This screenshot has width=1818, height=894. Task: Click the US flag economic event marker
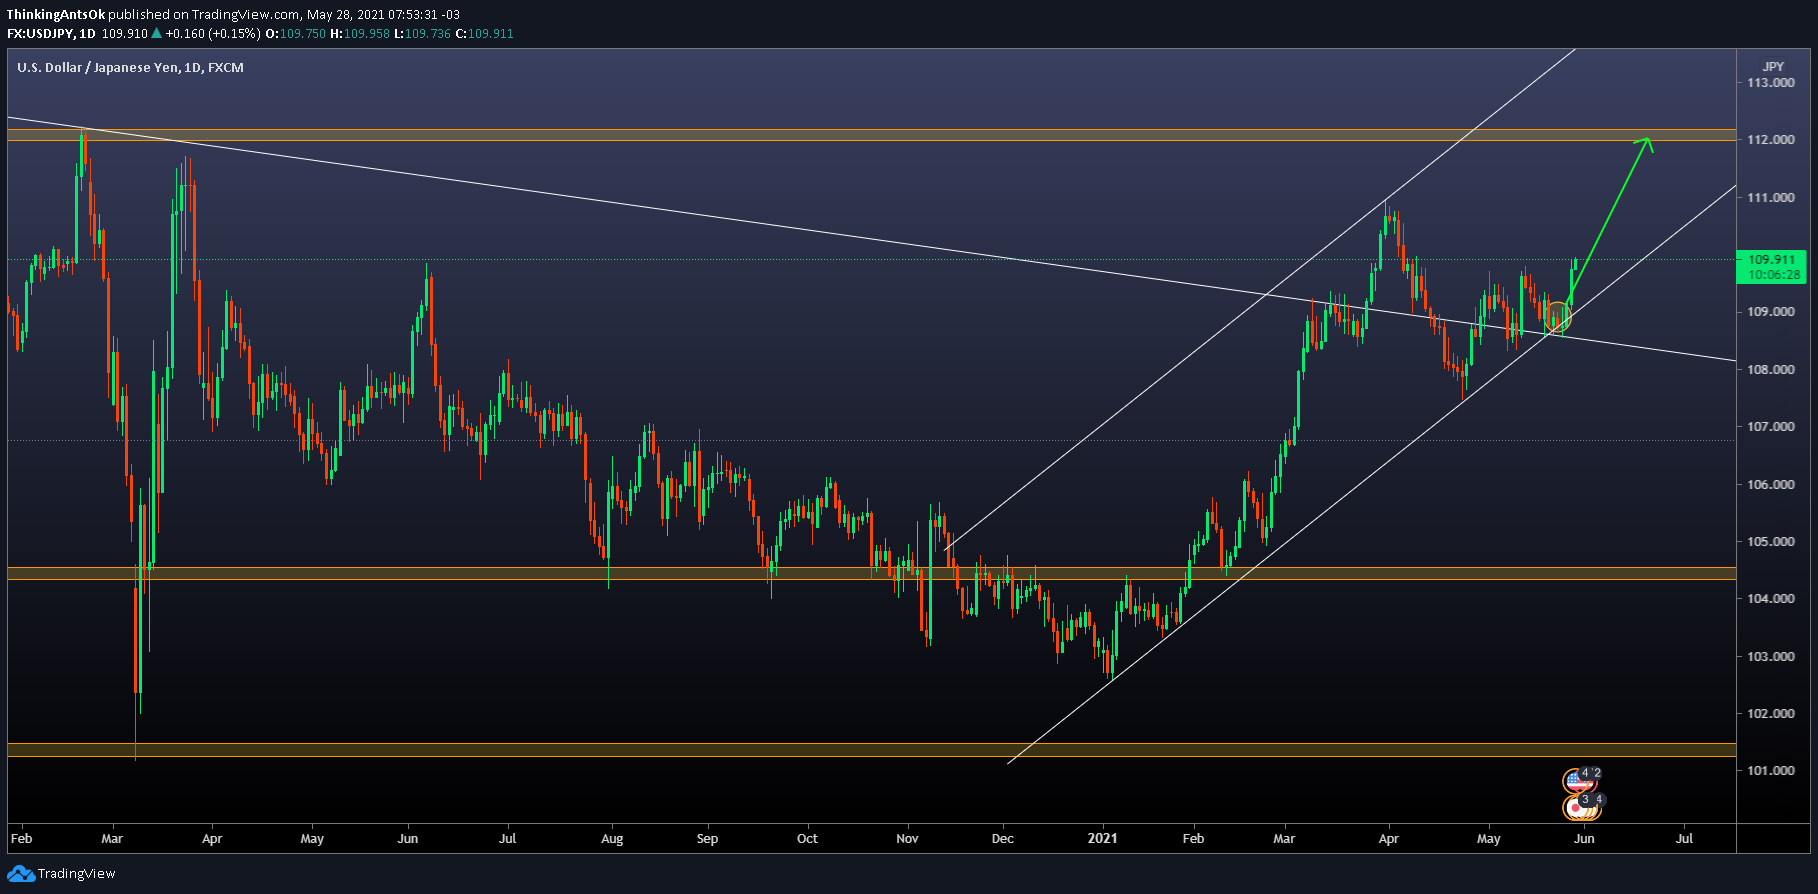click(x=1577, y=779)
